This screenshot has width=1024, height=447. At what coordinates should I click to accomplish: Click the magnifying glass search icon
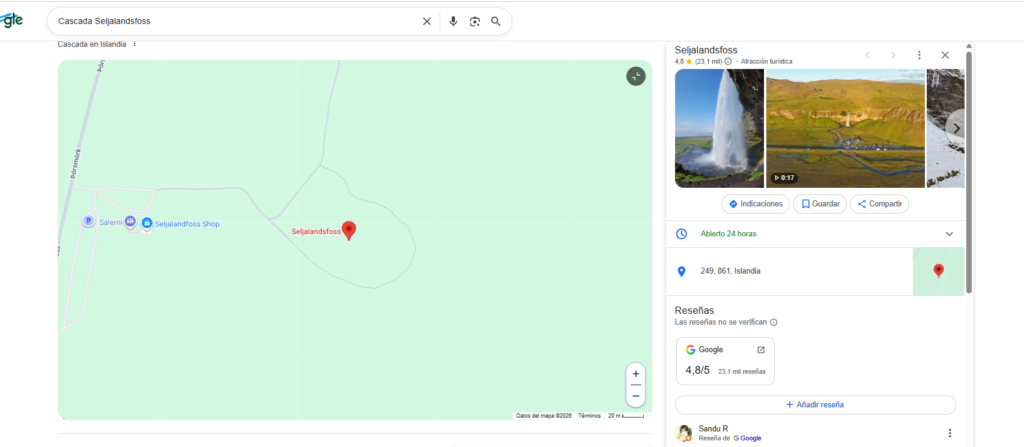tap(496, 21)
